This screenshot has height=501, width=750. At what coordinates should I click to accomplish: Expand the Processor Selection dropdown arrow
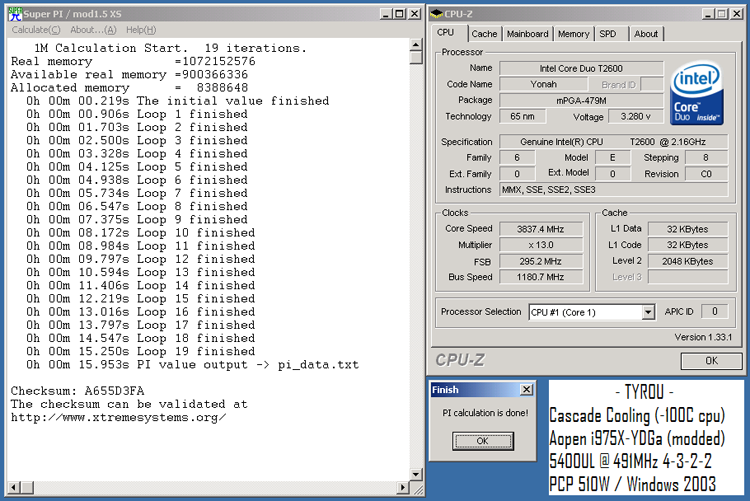(648, 312)
